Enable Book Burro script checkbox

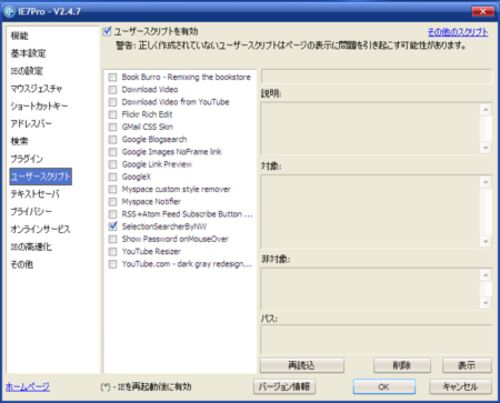(113, 77)
